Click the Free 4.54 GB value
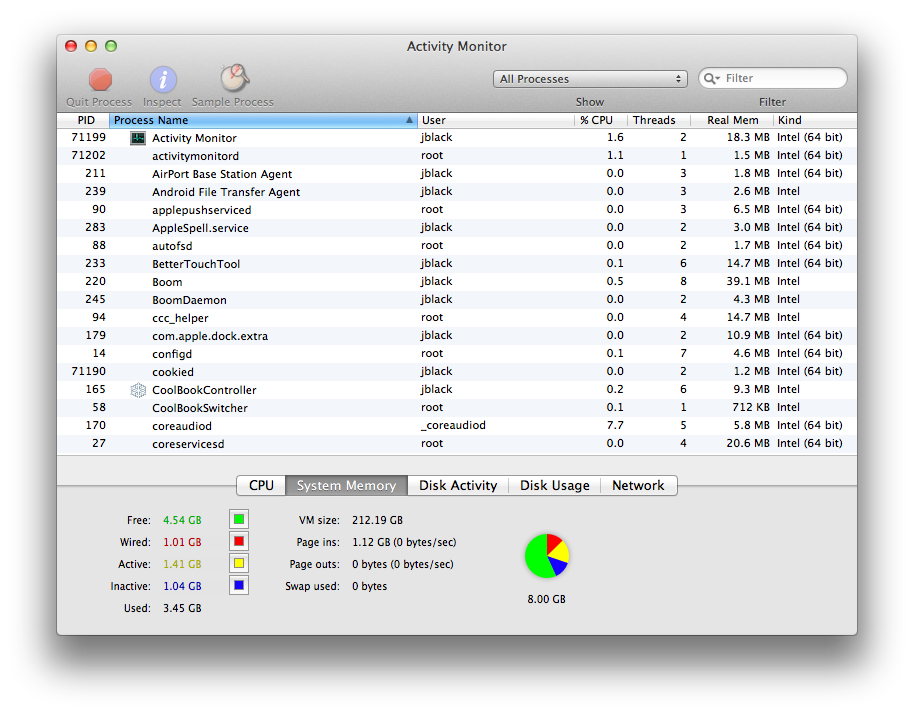 pos(182,520)
